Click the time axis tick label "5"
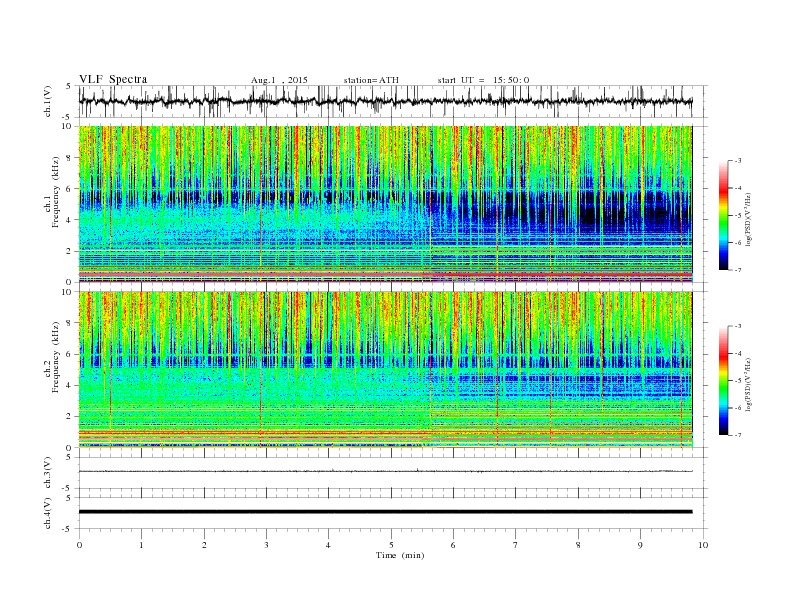 [391, 545]
